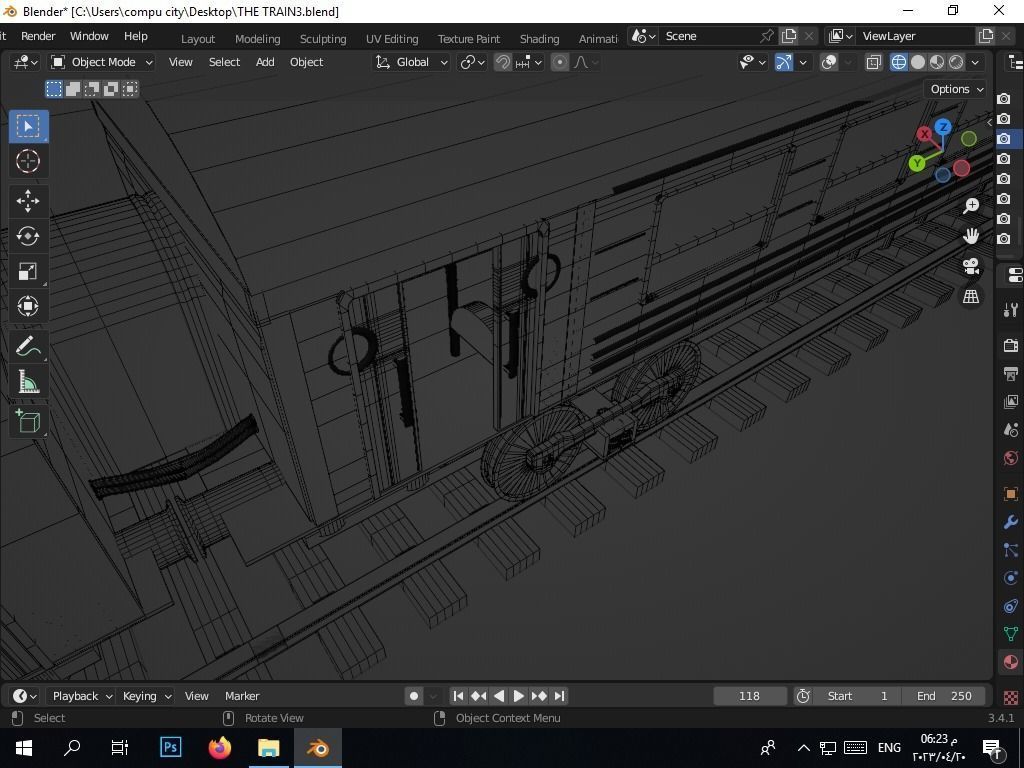Screen dimensions: 1024x768
Task: Open the Window menu
Action: click(89, 36)
